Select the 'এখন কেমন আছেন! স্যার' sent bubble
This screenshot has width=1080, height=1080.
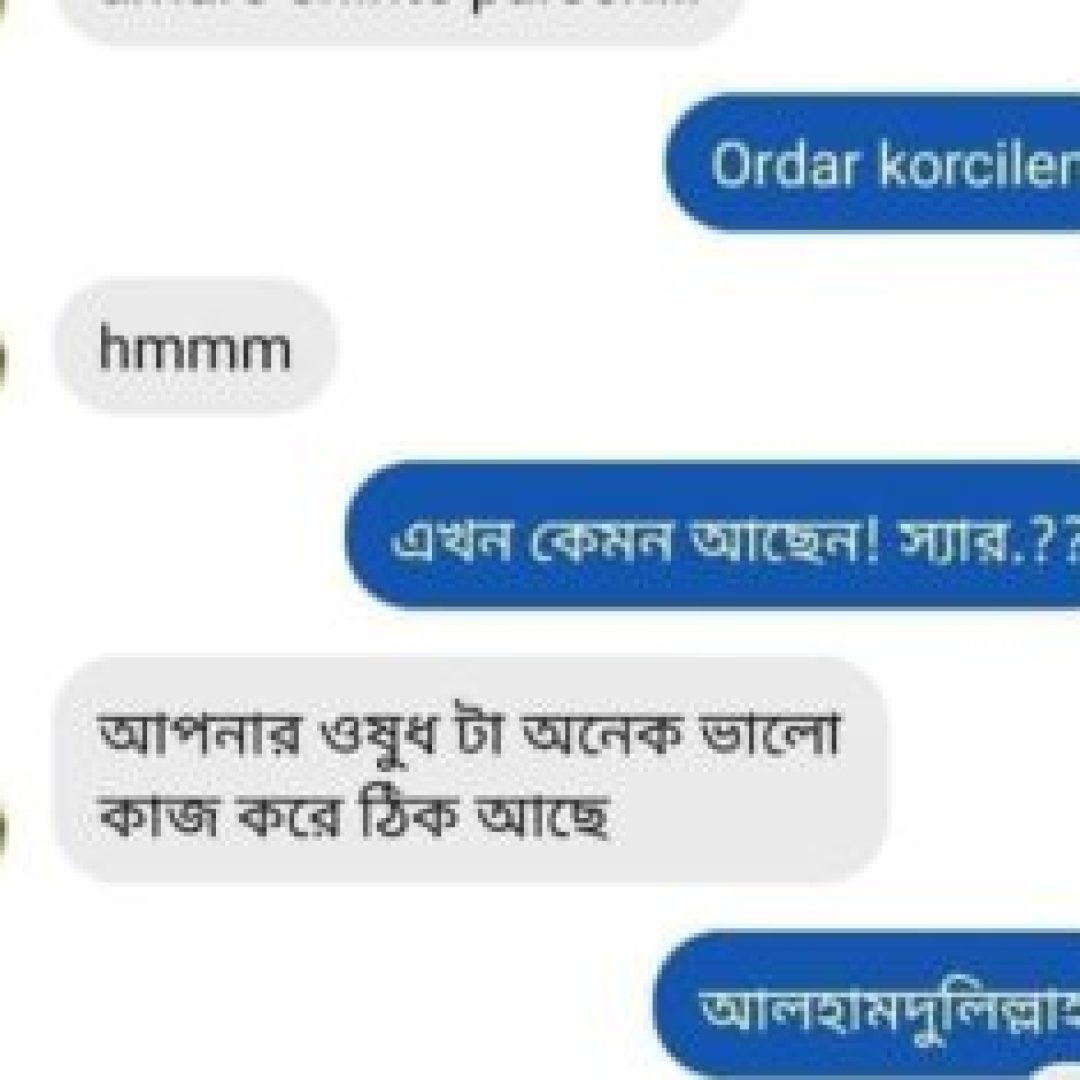[713, 535]
